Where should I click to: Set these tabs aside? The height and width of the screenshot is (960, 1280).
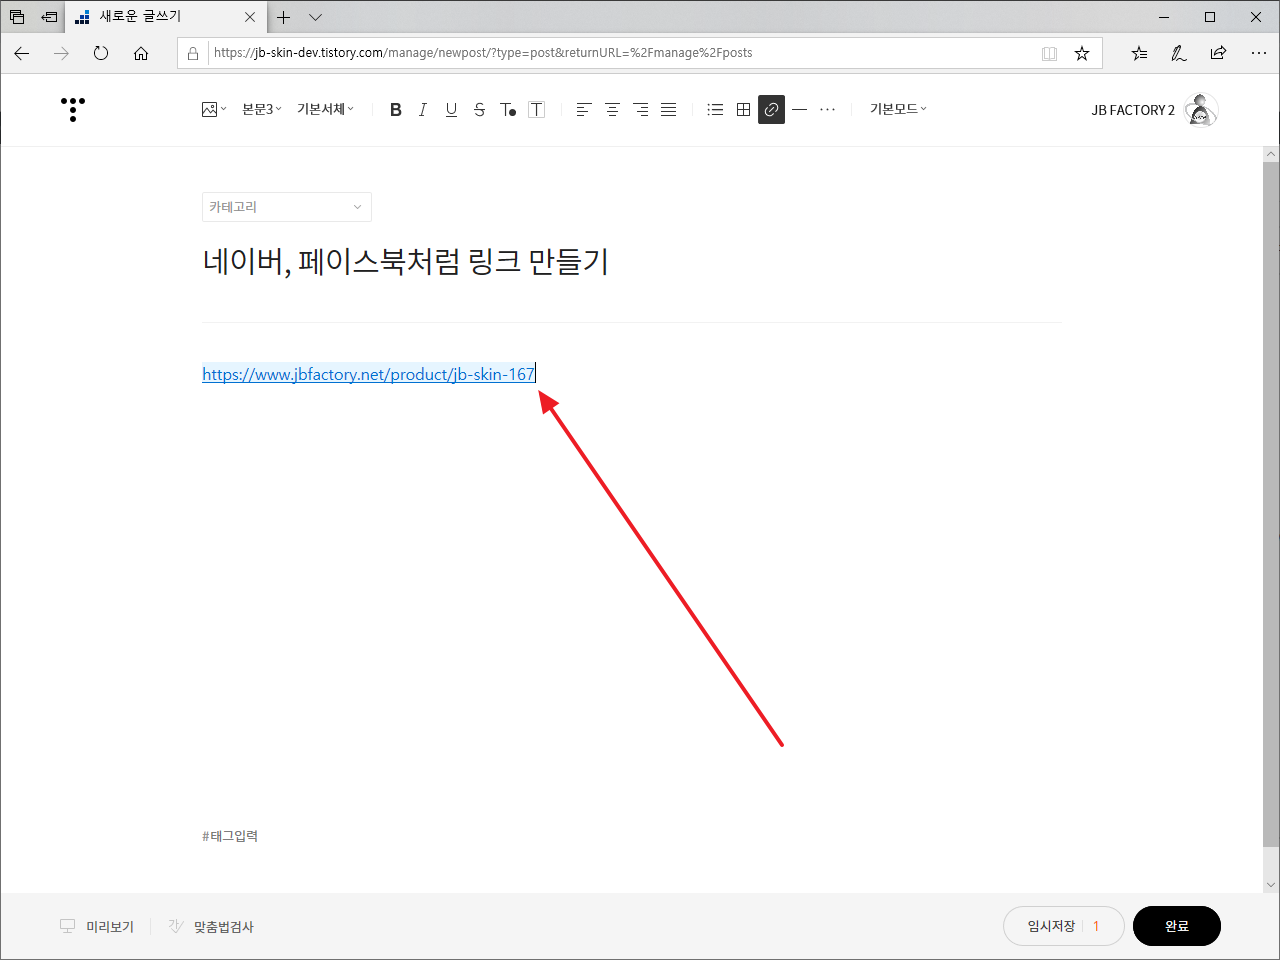pos(49,17)
